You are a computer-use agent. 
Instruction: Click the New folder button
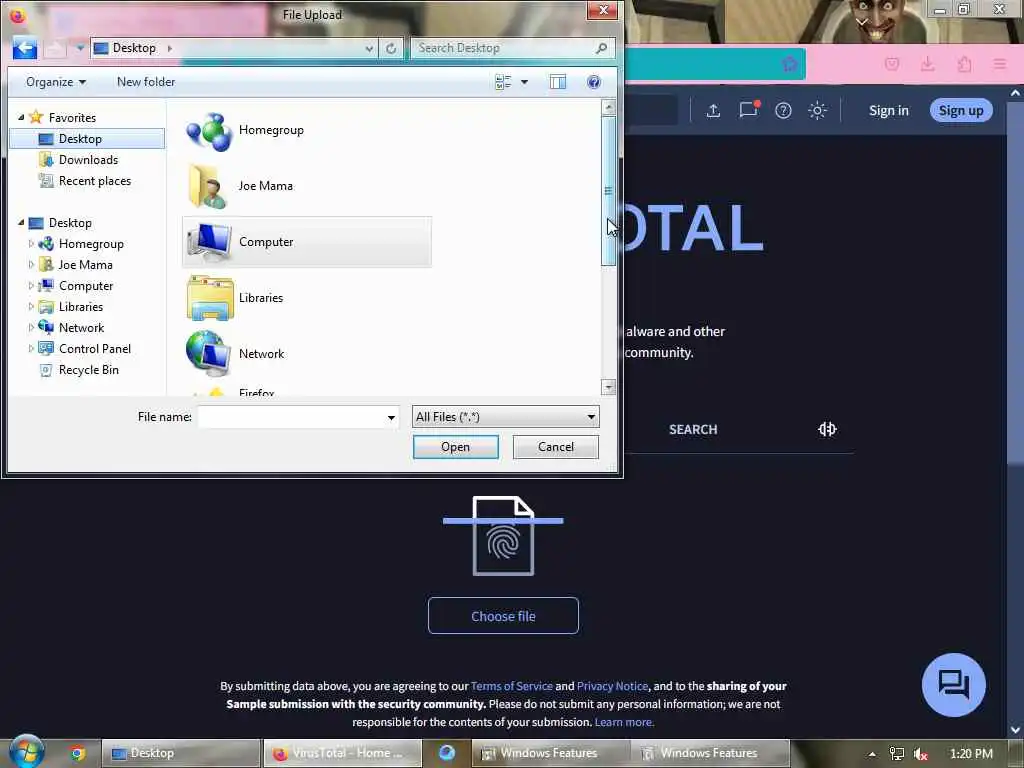(146, 82)
